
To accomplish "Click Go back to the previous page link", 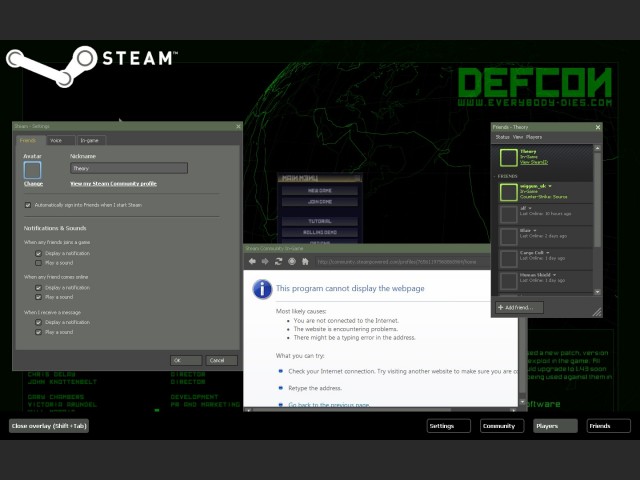I will (329, 405).
